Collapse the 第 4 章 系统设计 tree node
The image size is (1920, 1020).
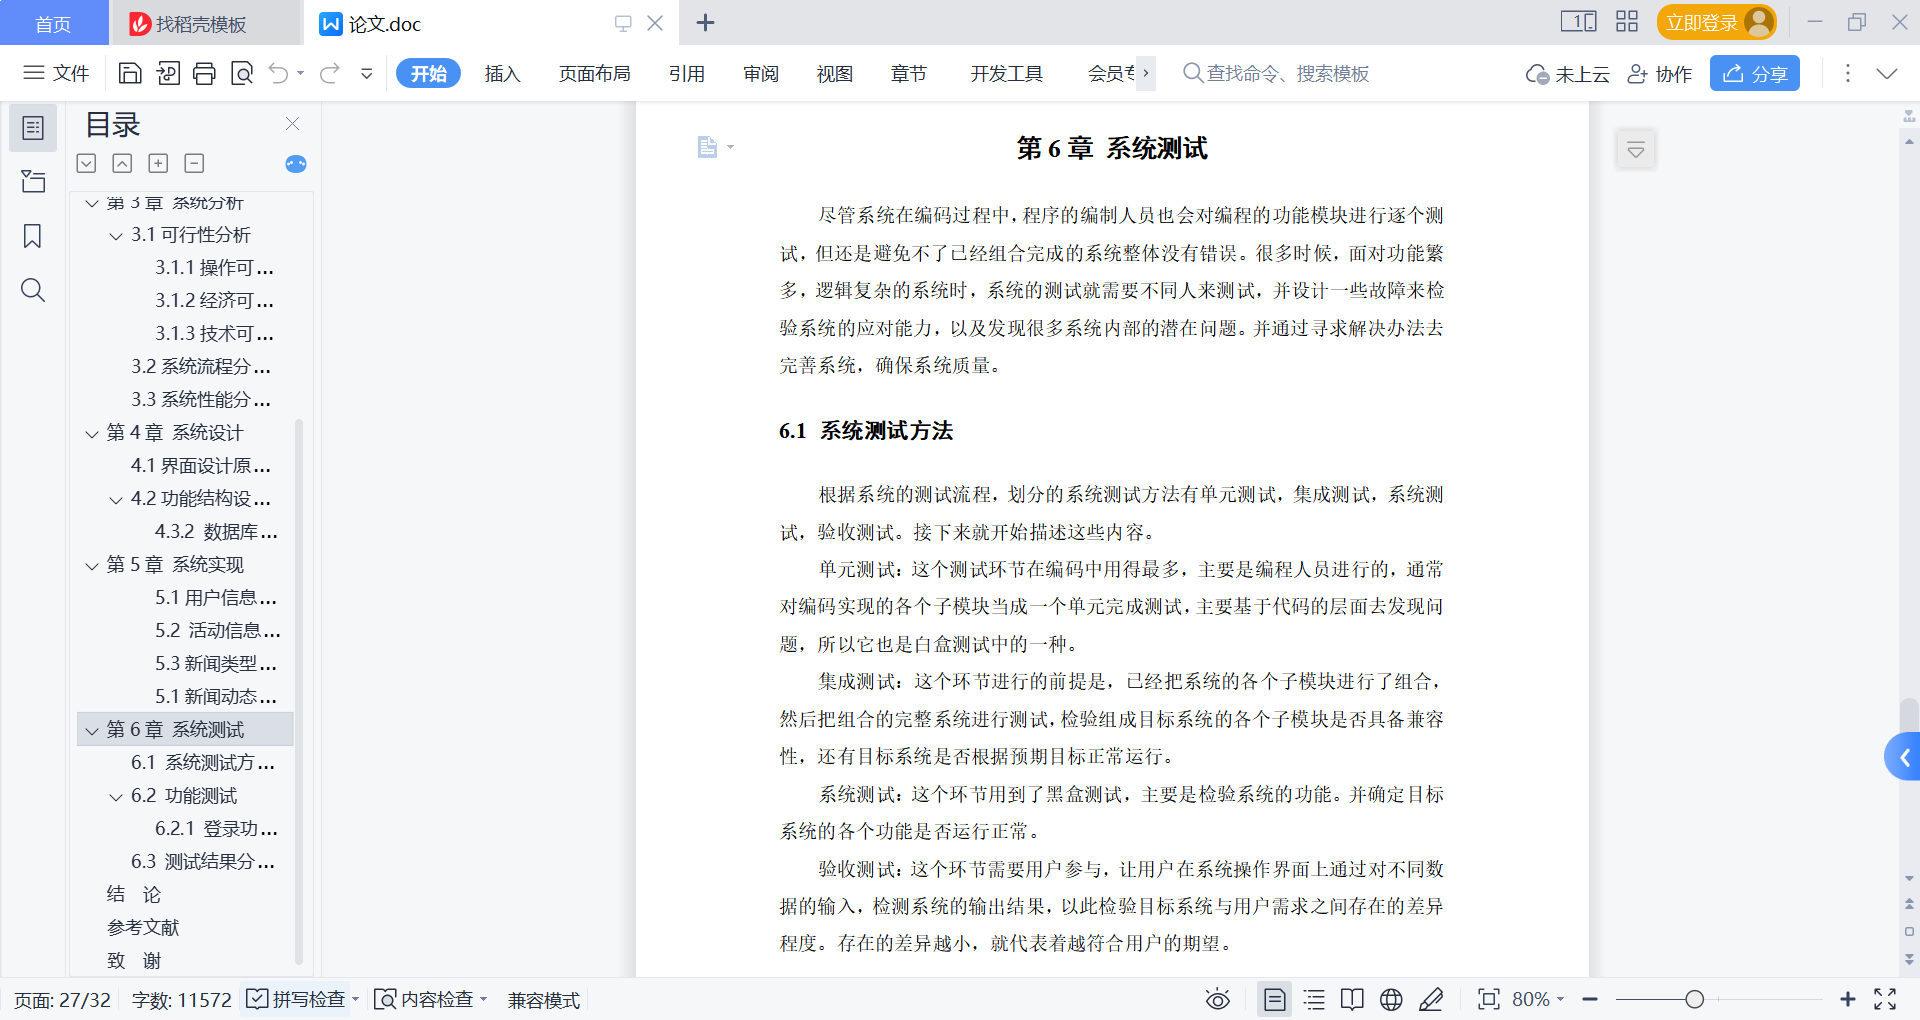92,433
